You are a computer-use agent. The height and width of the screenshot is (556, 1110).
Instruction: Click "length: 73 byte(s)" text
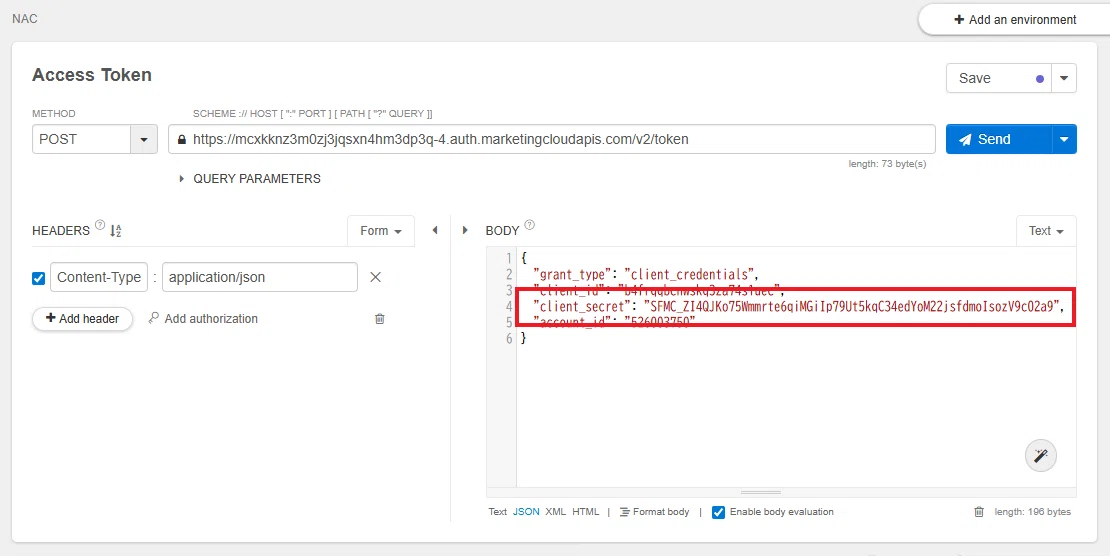click(888, 164)
